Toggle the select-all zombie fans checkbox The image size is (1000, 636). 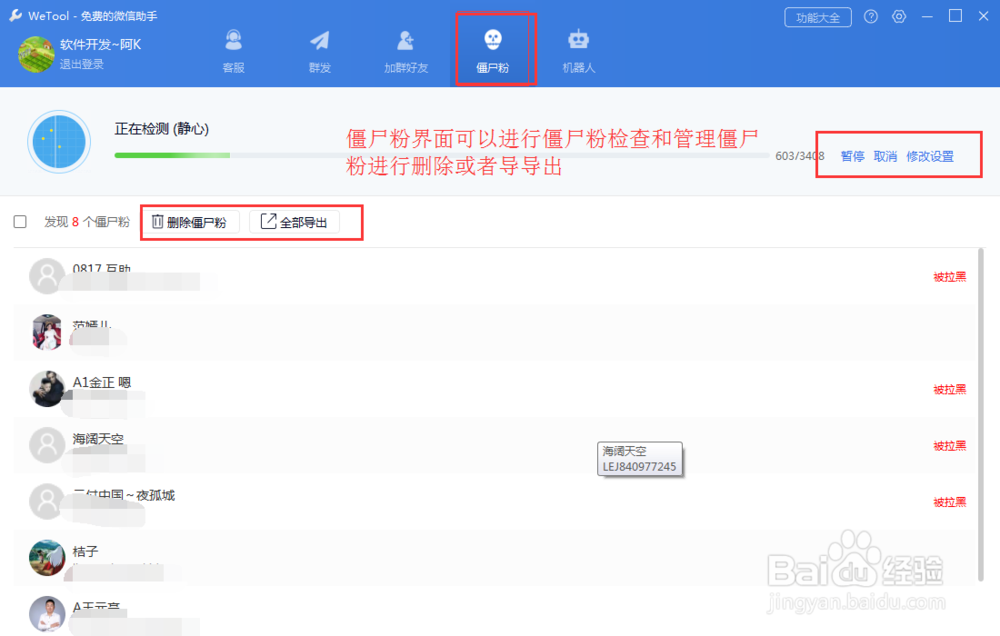coord(20,221)
